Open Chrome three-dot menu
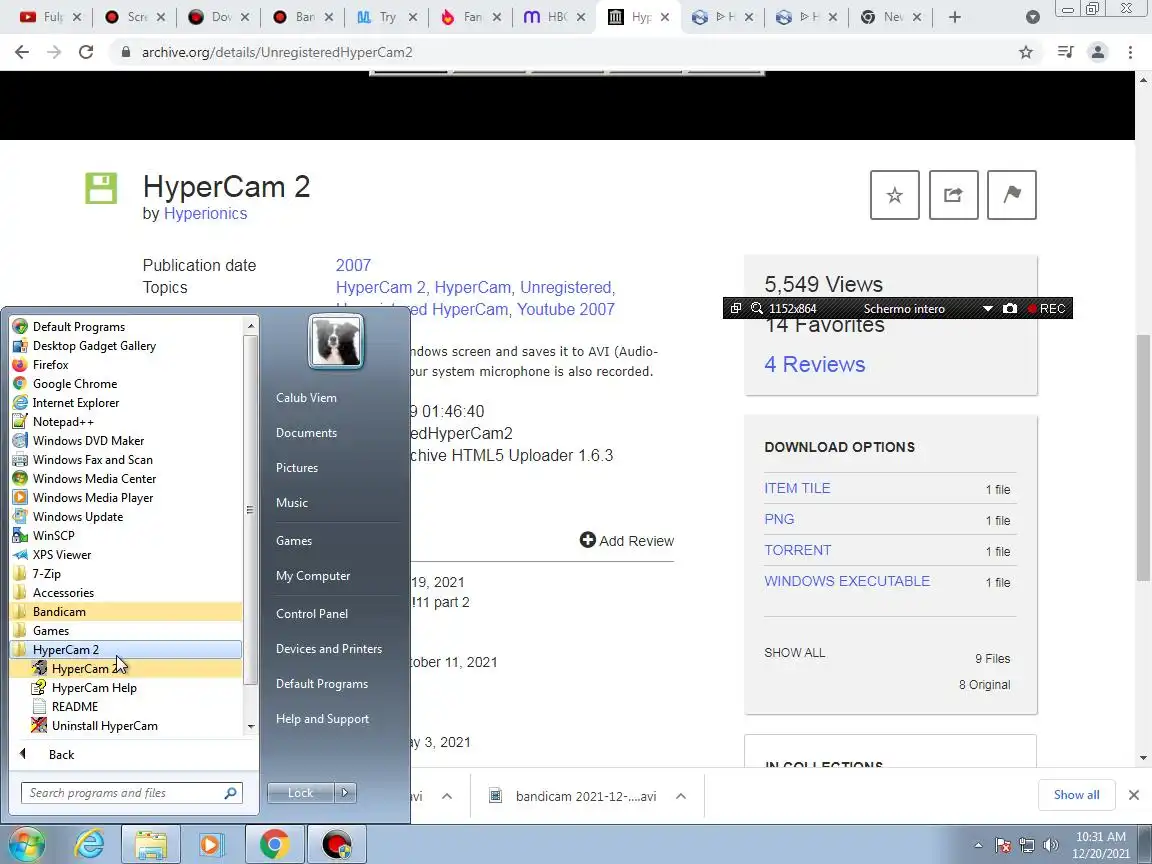Screen dimensions: 1152x864 1130,52
